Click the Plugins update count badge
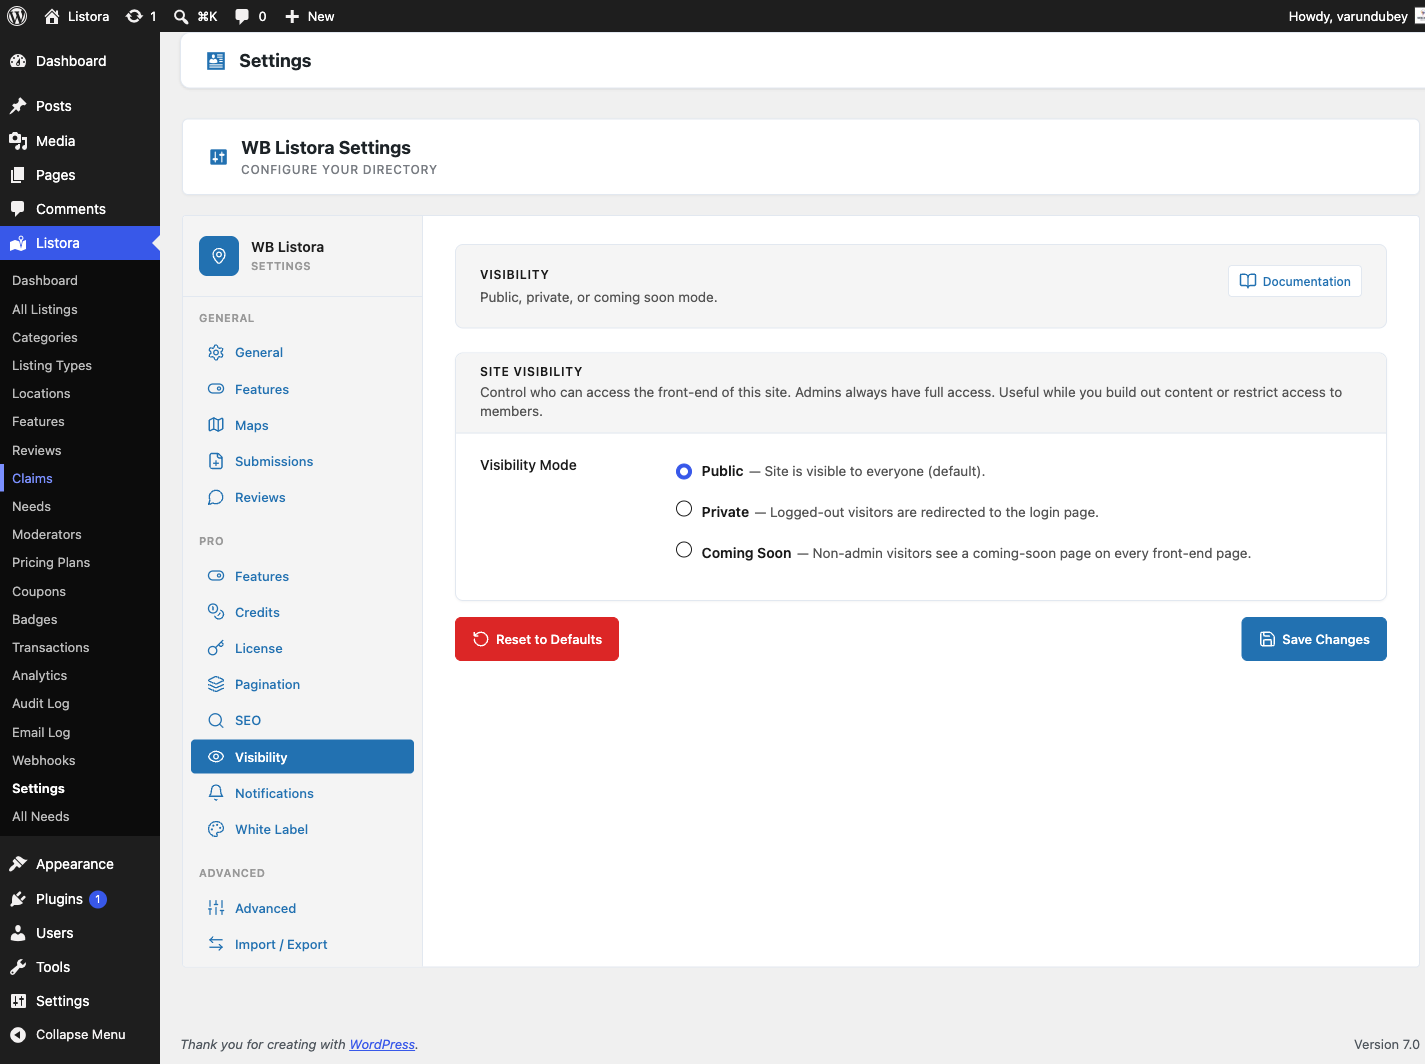 [x=98, y=899]
